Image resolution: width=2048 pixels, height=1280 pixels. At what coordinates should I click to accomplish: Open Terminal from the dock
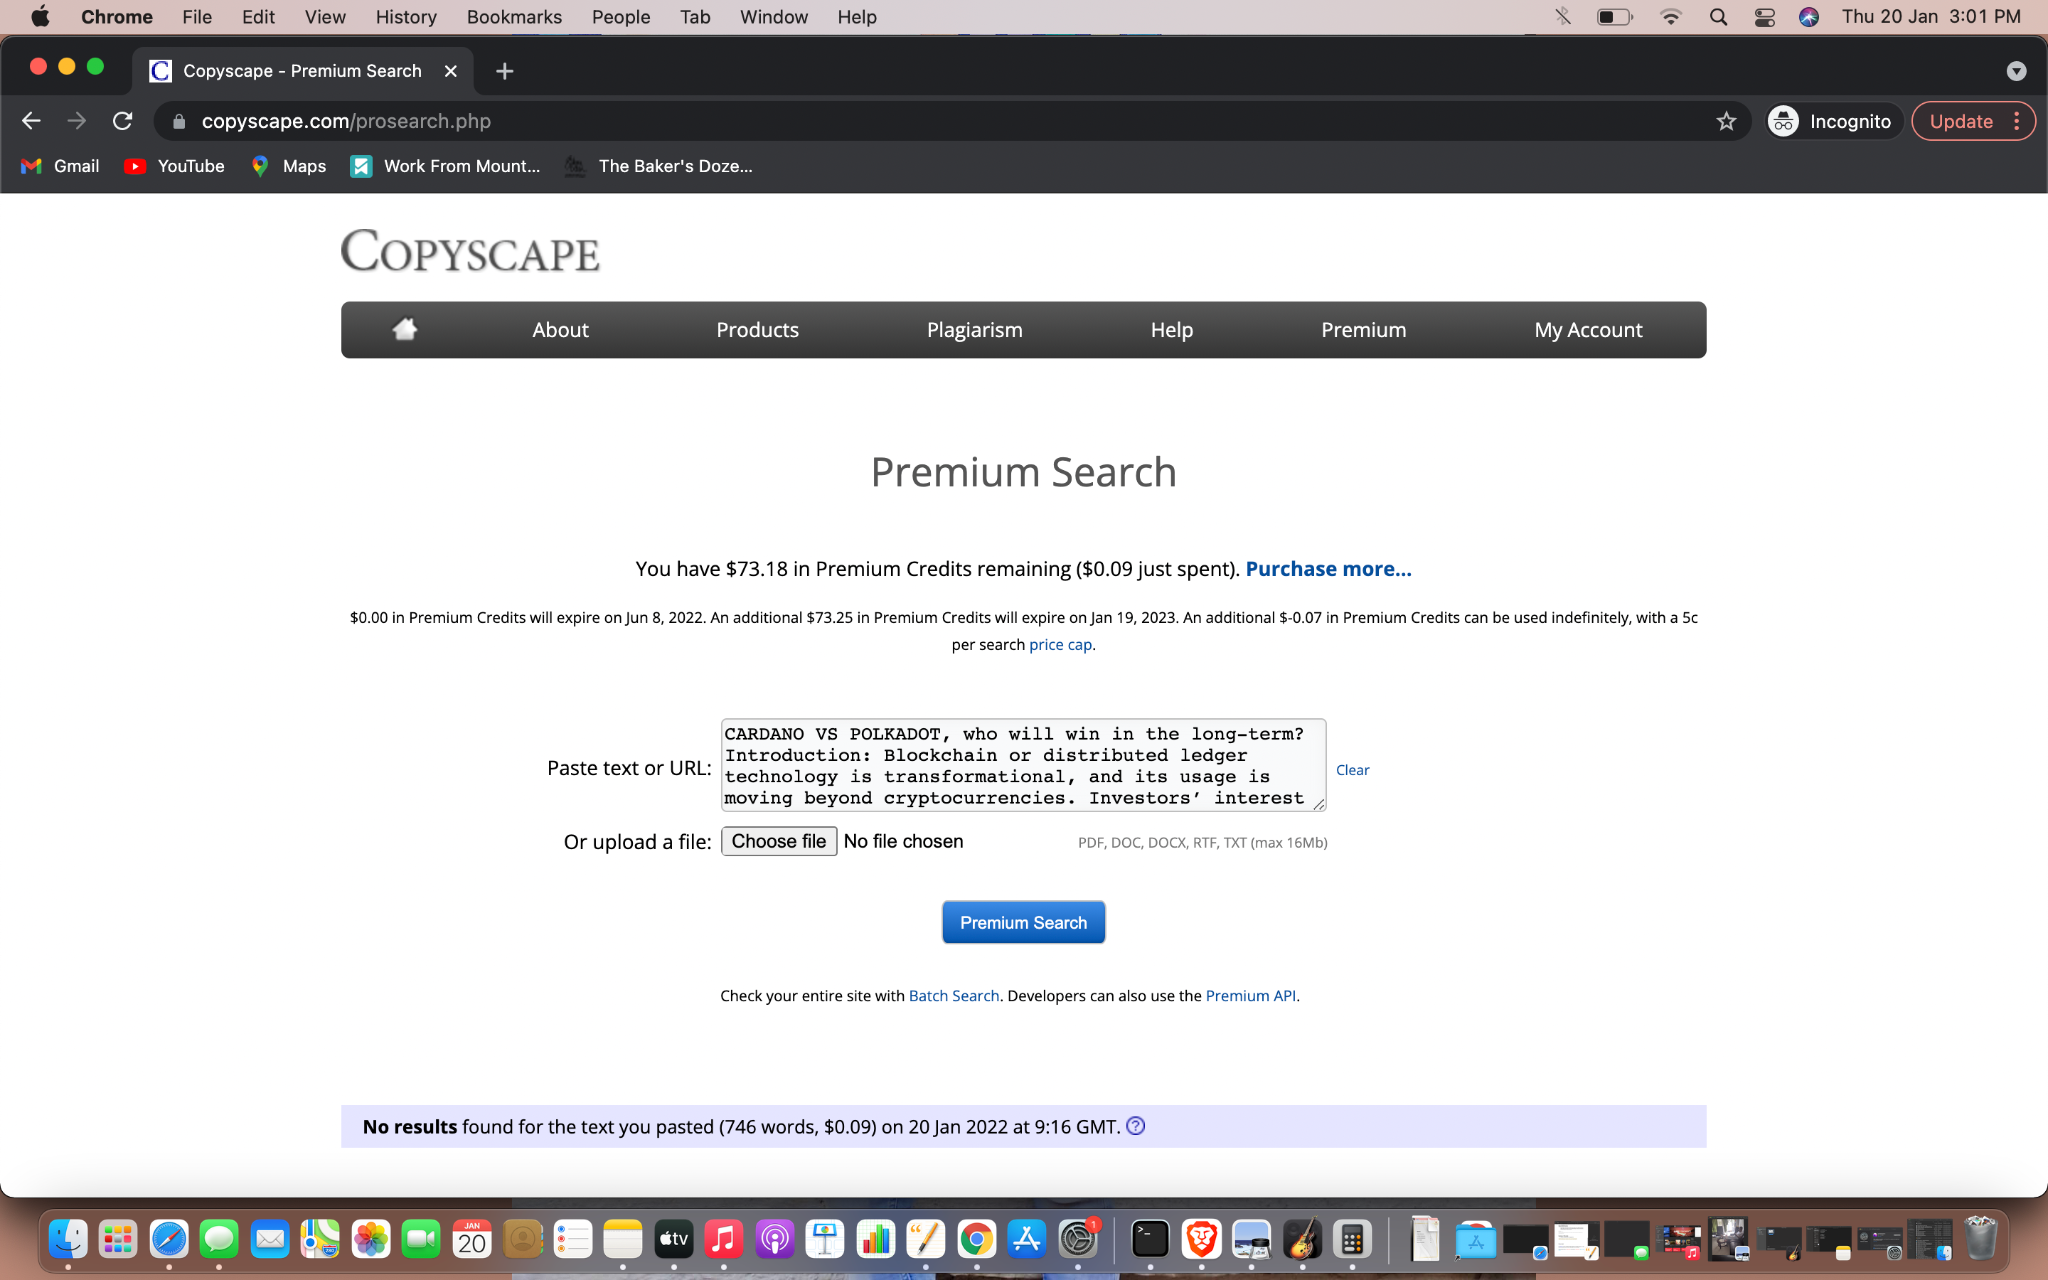tap(1150, 1240)
